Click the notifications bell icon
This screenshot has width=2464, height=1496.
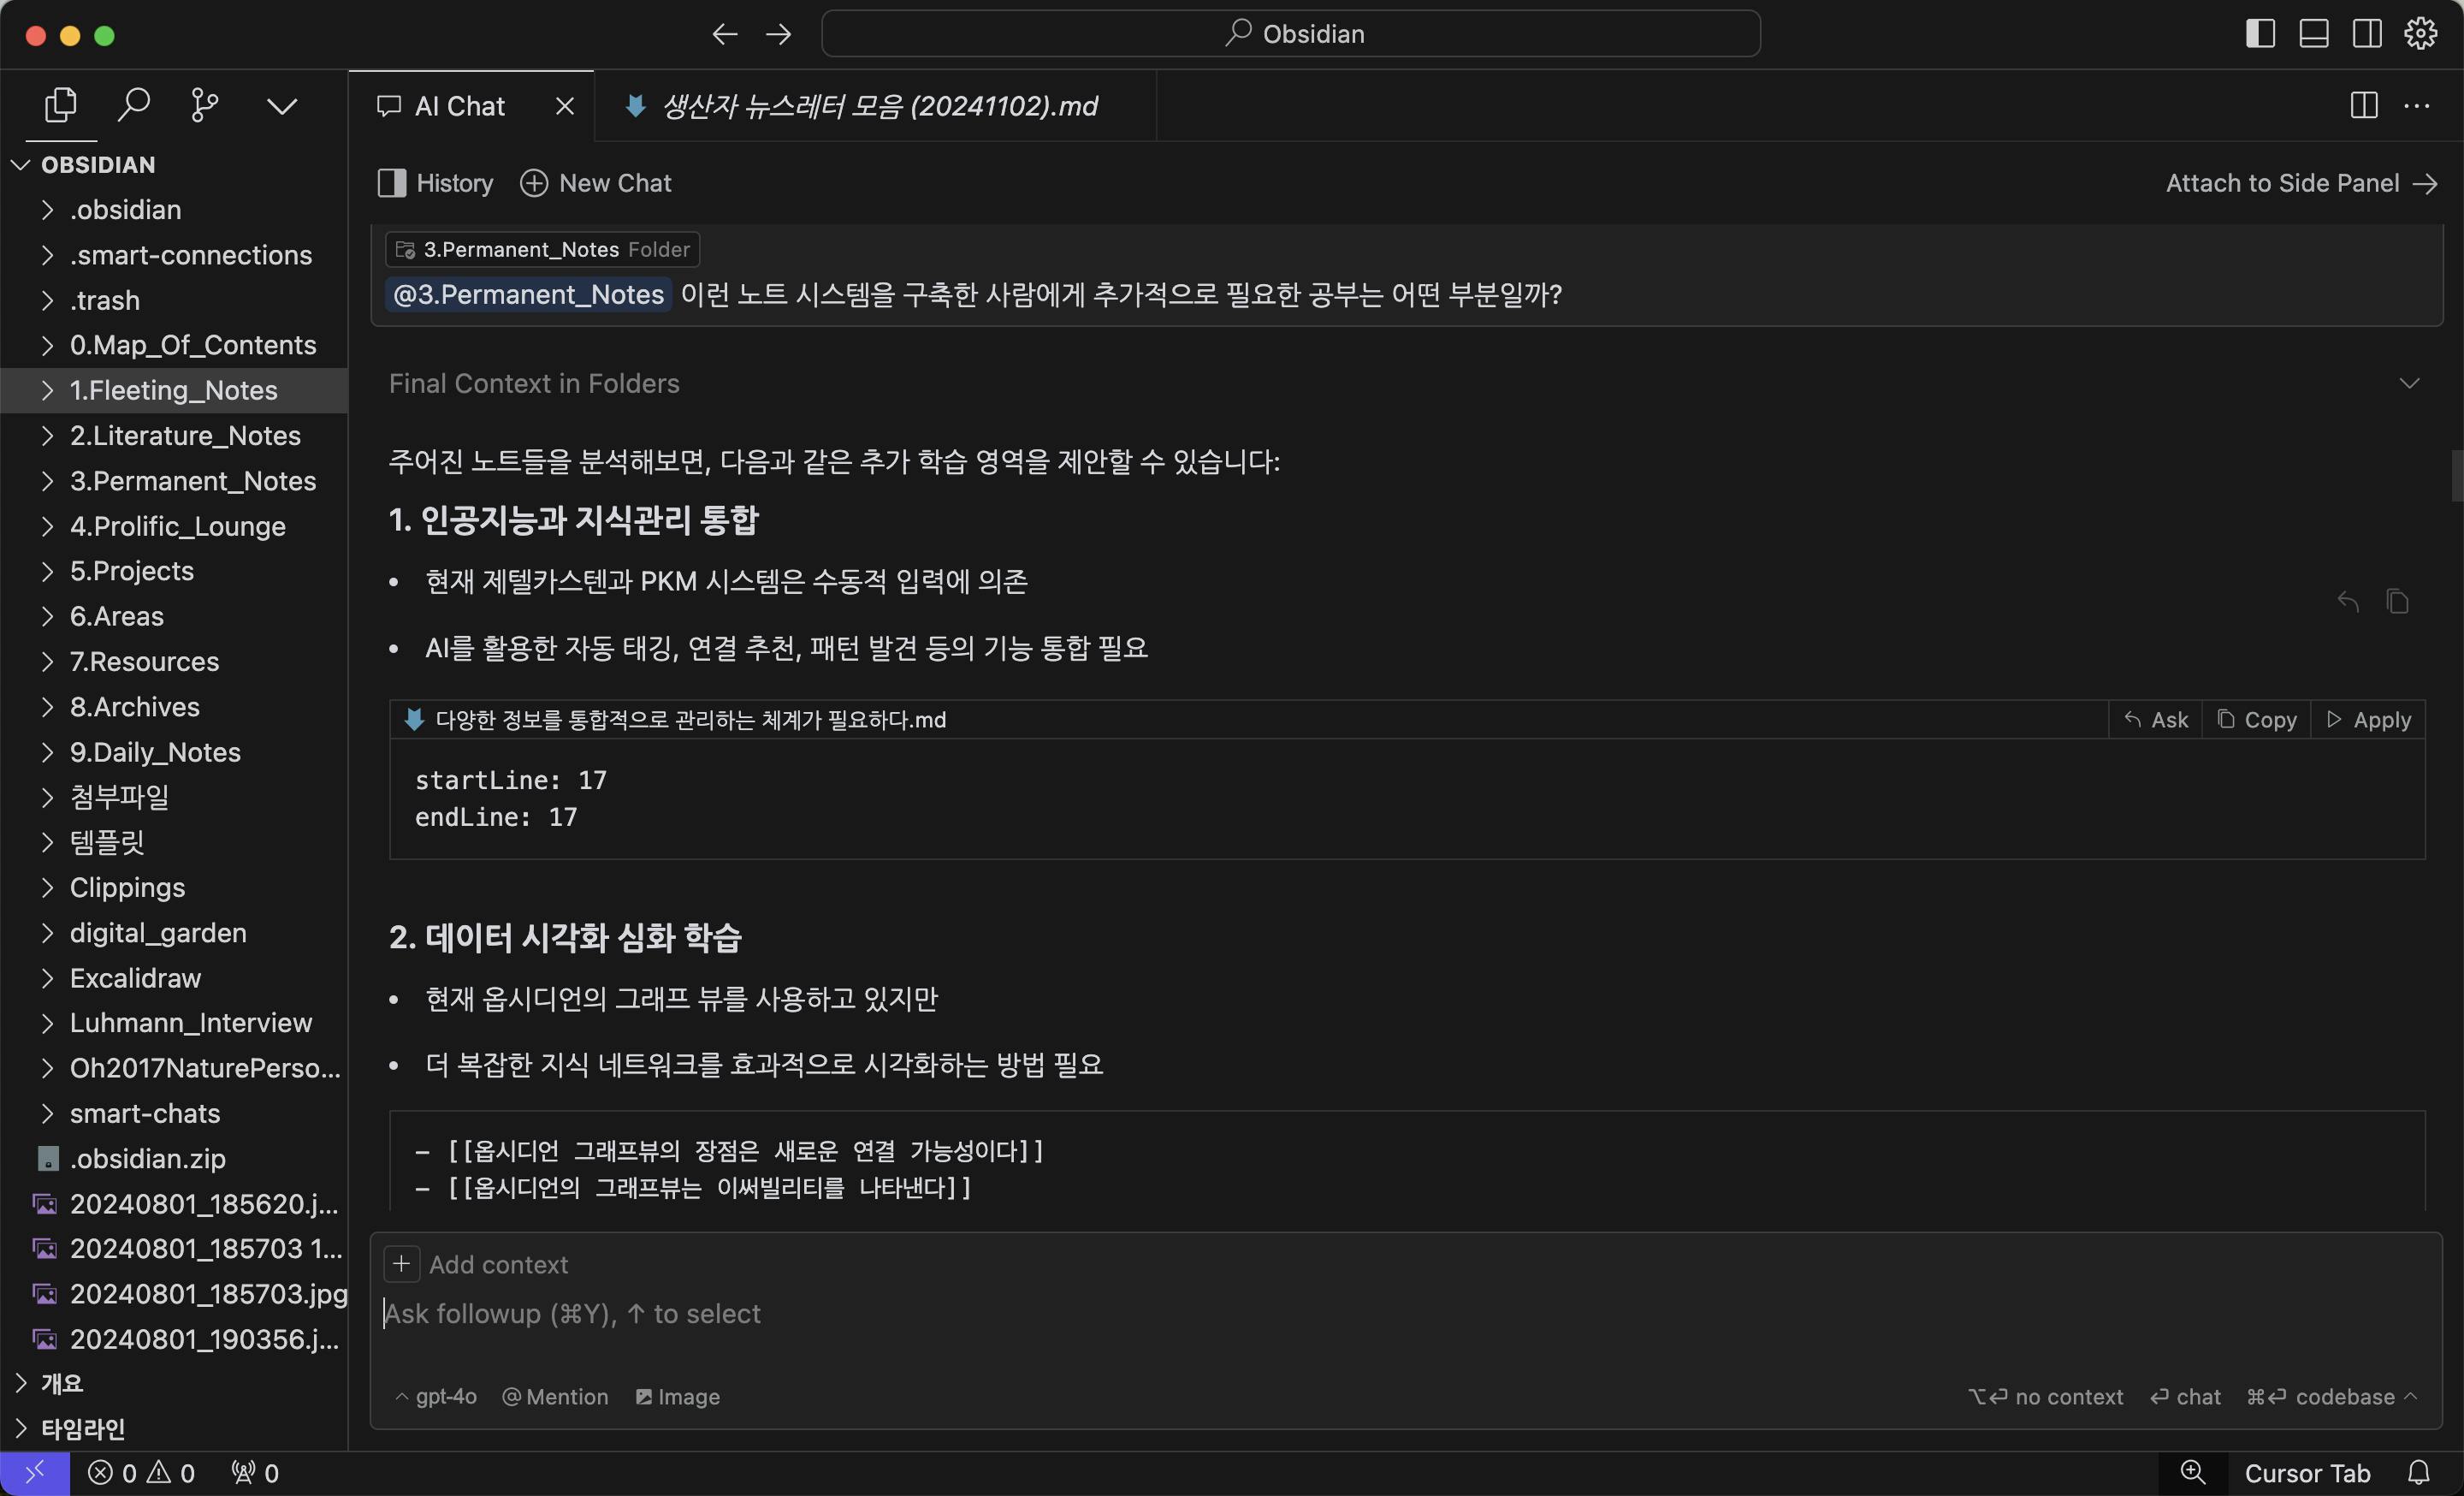[x=2418, y=1472]
